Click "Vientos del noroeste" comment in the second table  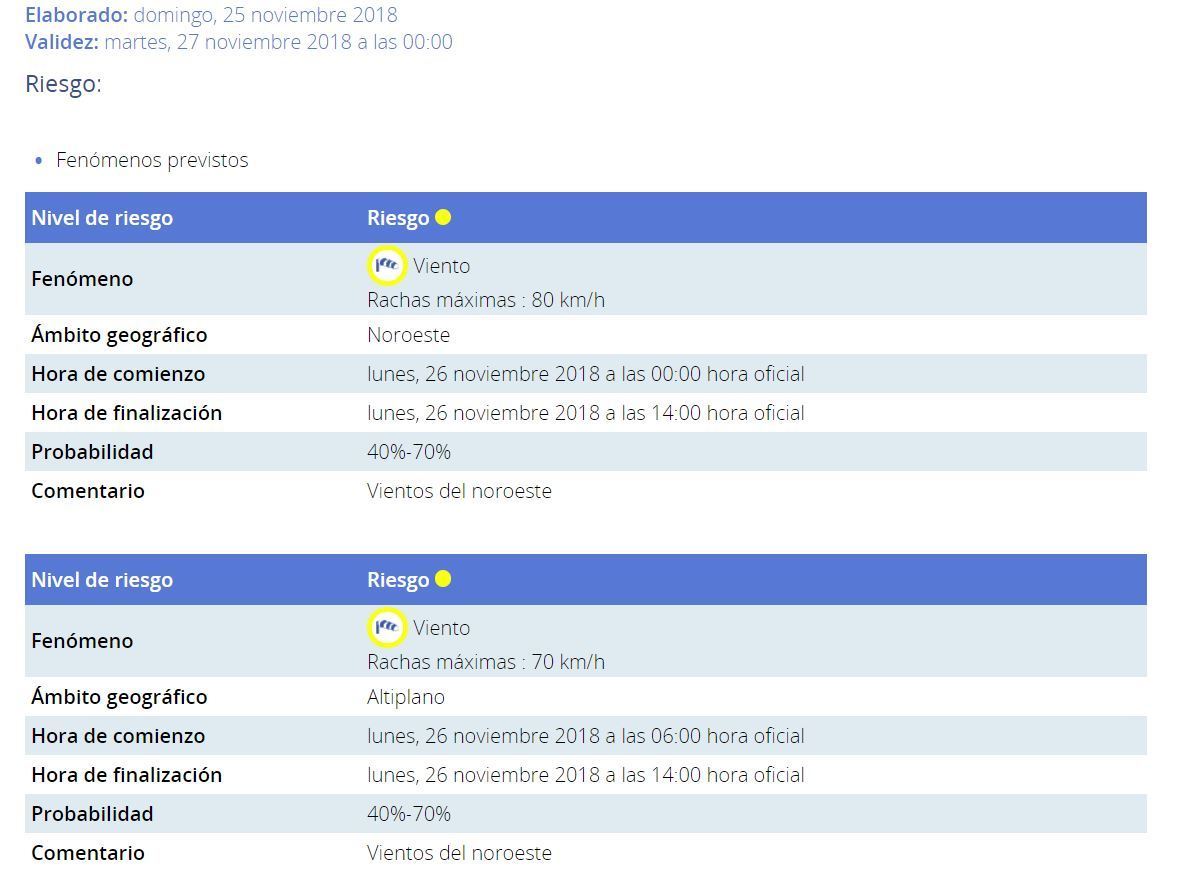[459, 853]
